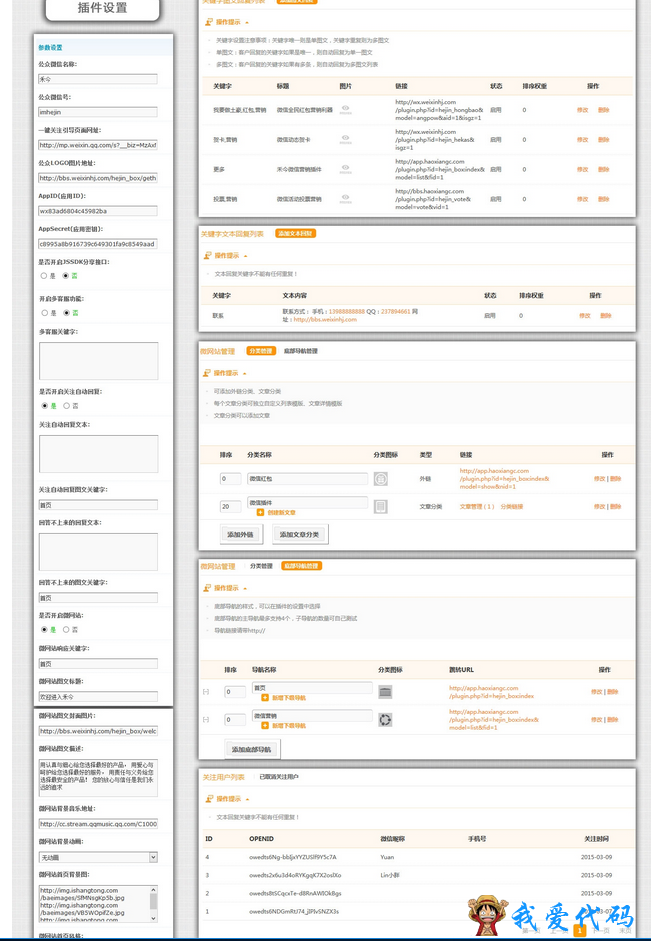Open 关注用户列表 tab
The image size is (651, 941).
[224, 777]
